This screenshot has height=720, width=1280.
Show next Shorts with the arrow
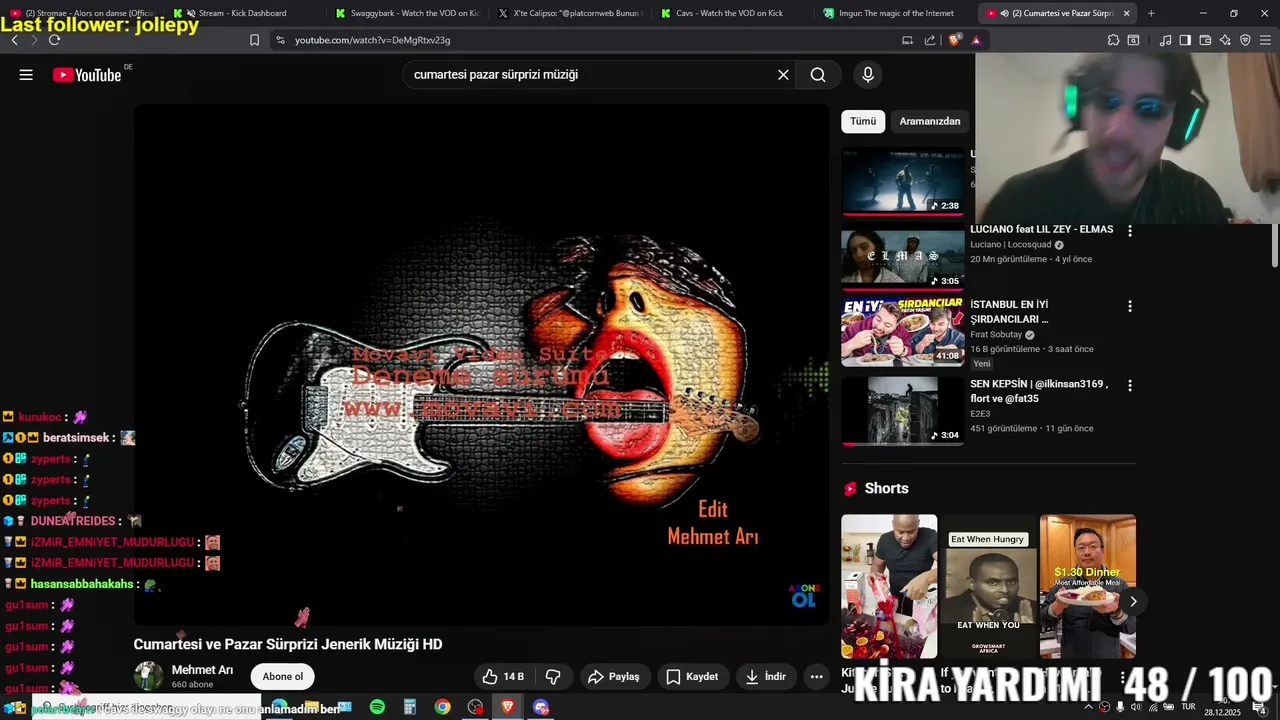pyautogui.click(x=1133, y=601)
